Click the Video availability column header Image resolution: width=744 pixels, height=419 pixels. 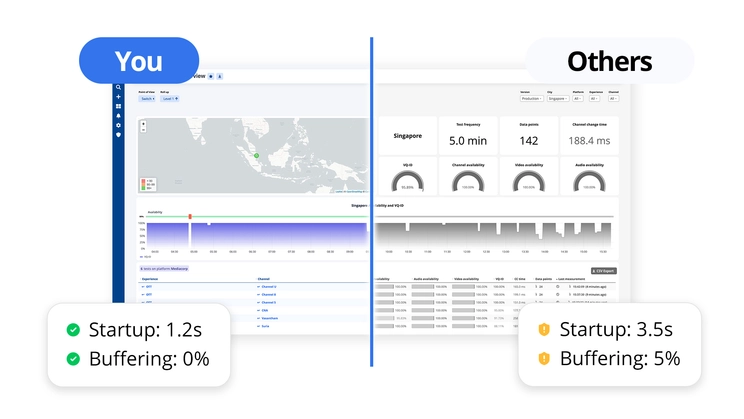[x=466, y=279]
